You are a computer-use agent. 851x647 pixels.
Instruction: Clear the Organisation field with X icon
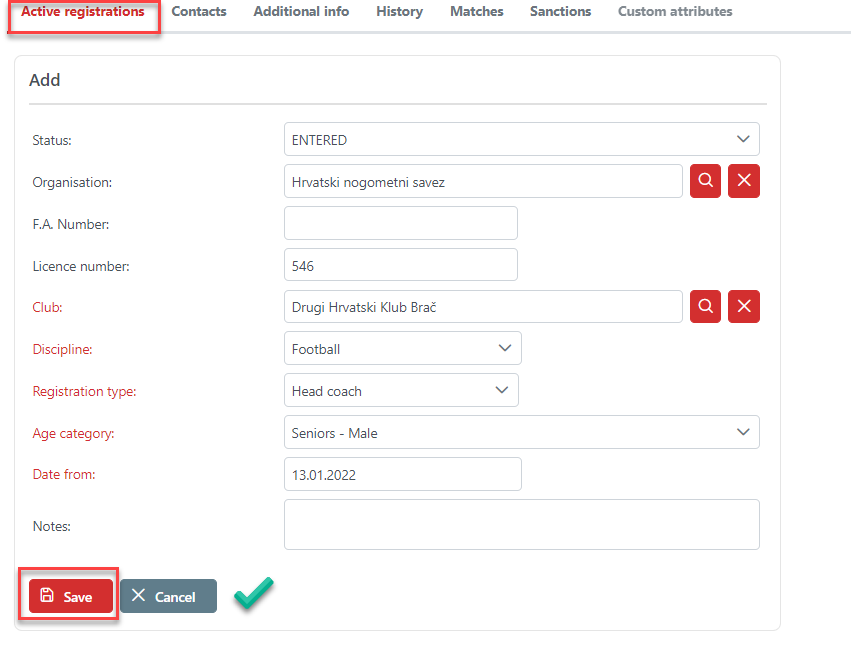pyautogui.click(x=743, y=181)
